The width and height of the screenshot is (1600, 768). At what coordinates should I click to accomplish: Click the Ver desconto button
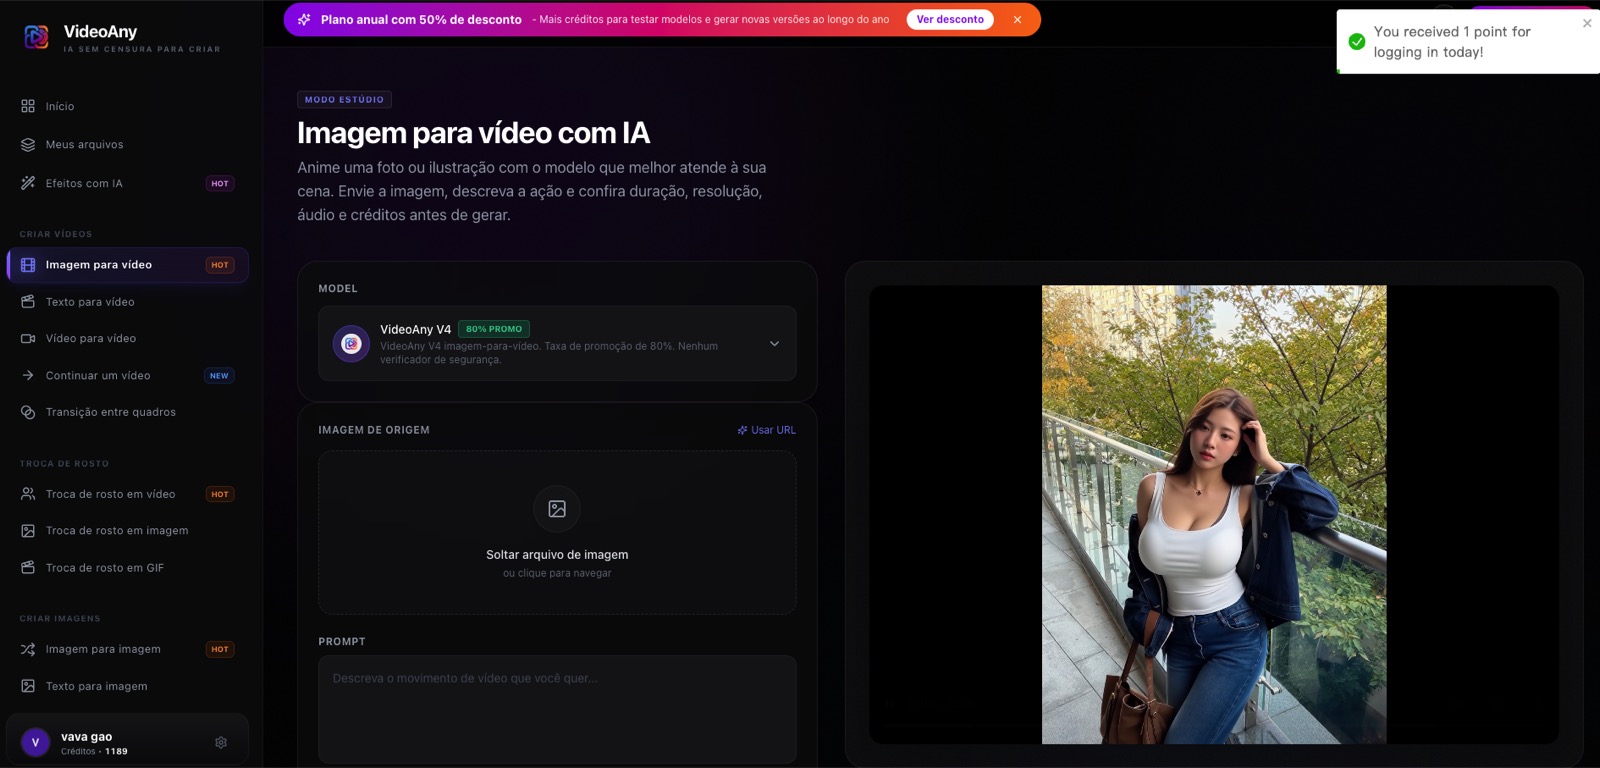coord(950,20)
